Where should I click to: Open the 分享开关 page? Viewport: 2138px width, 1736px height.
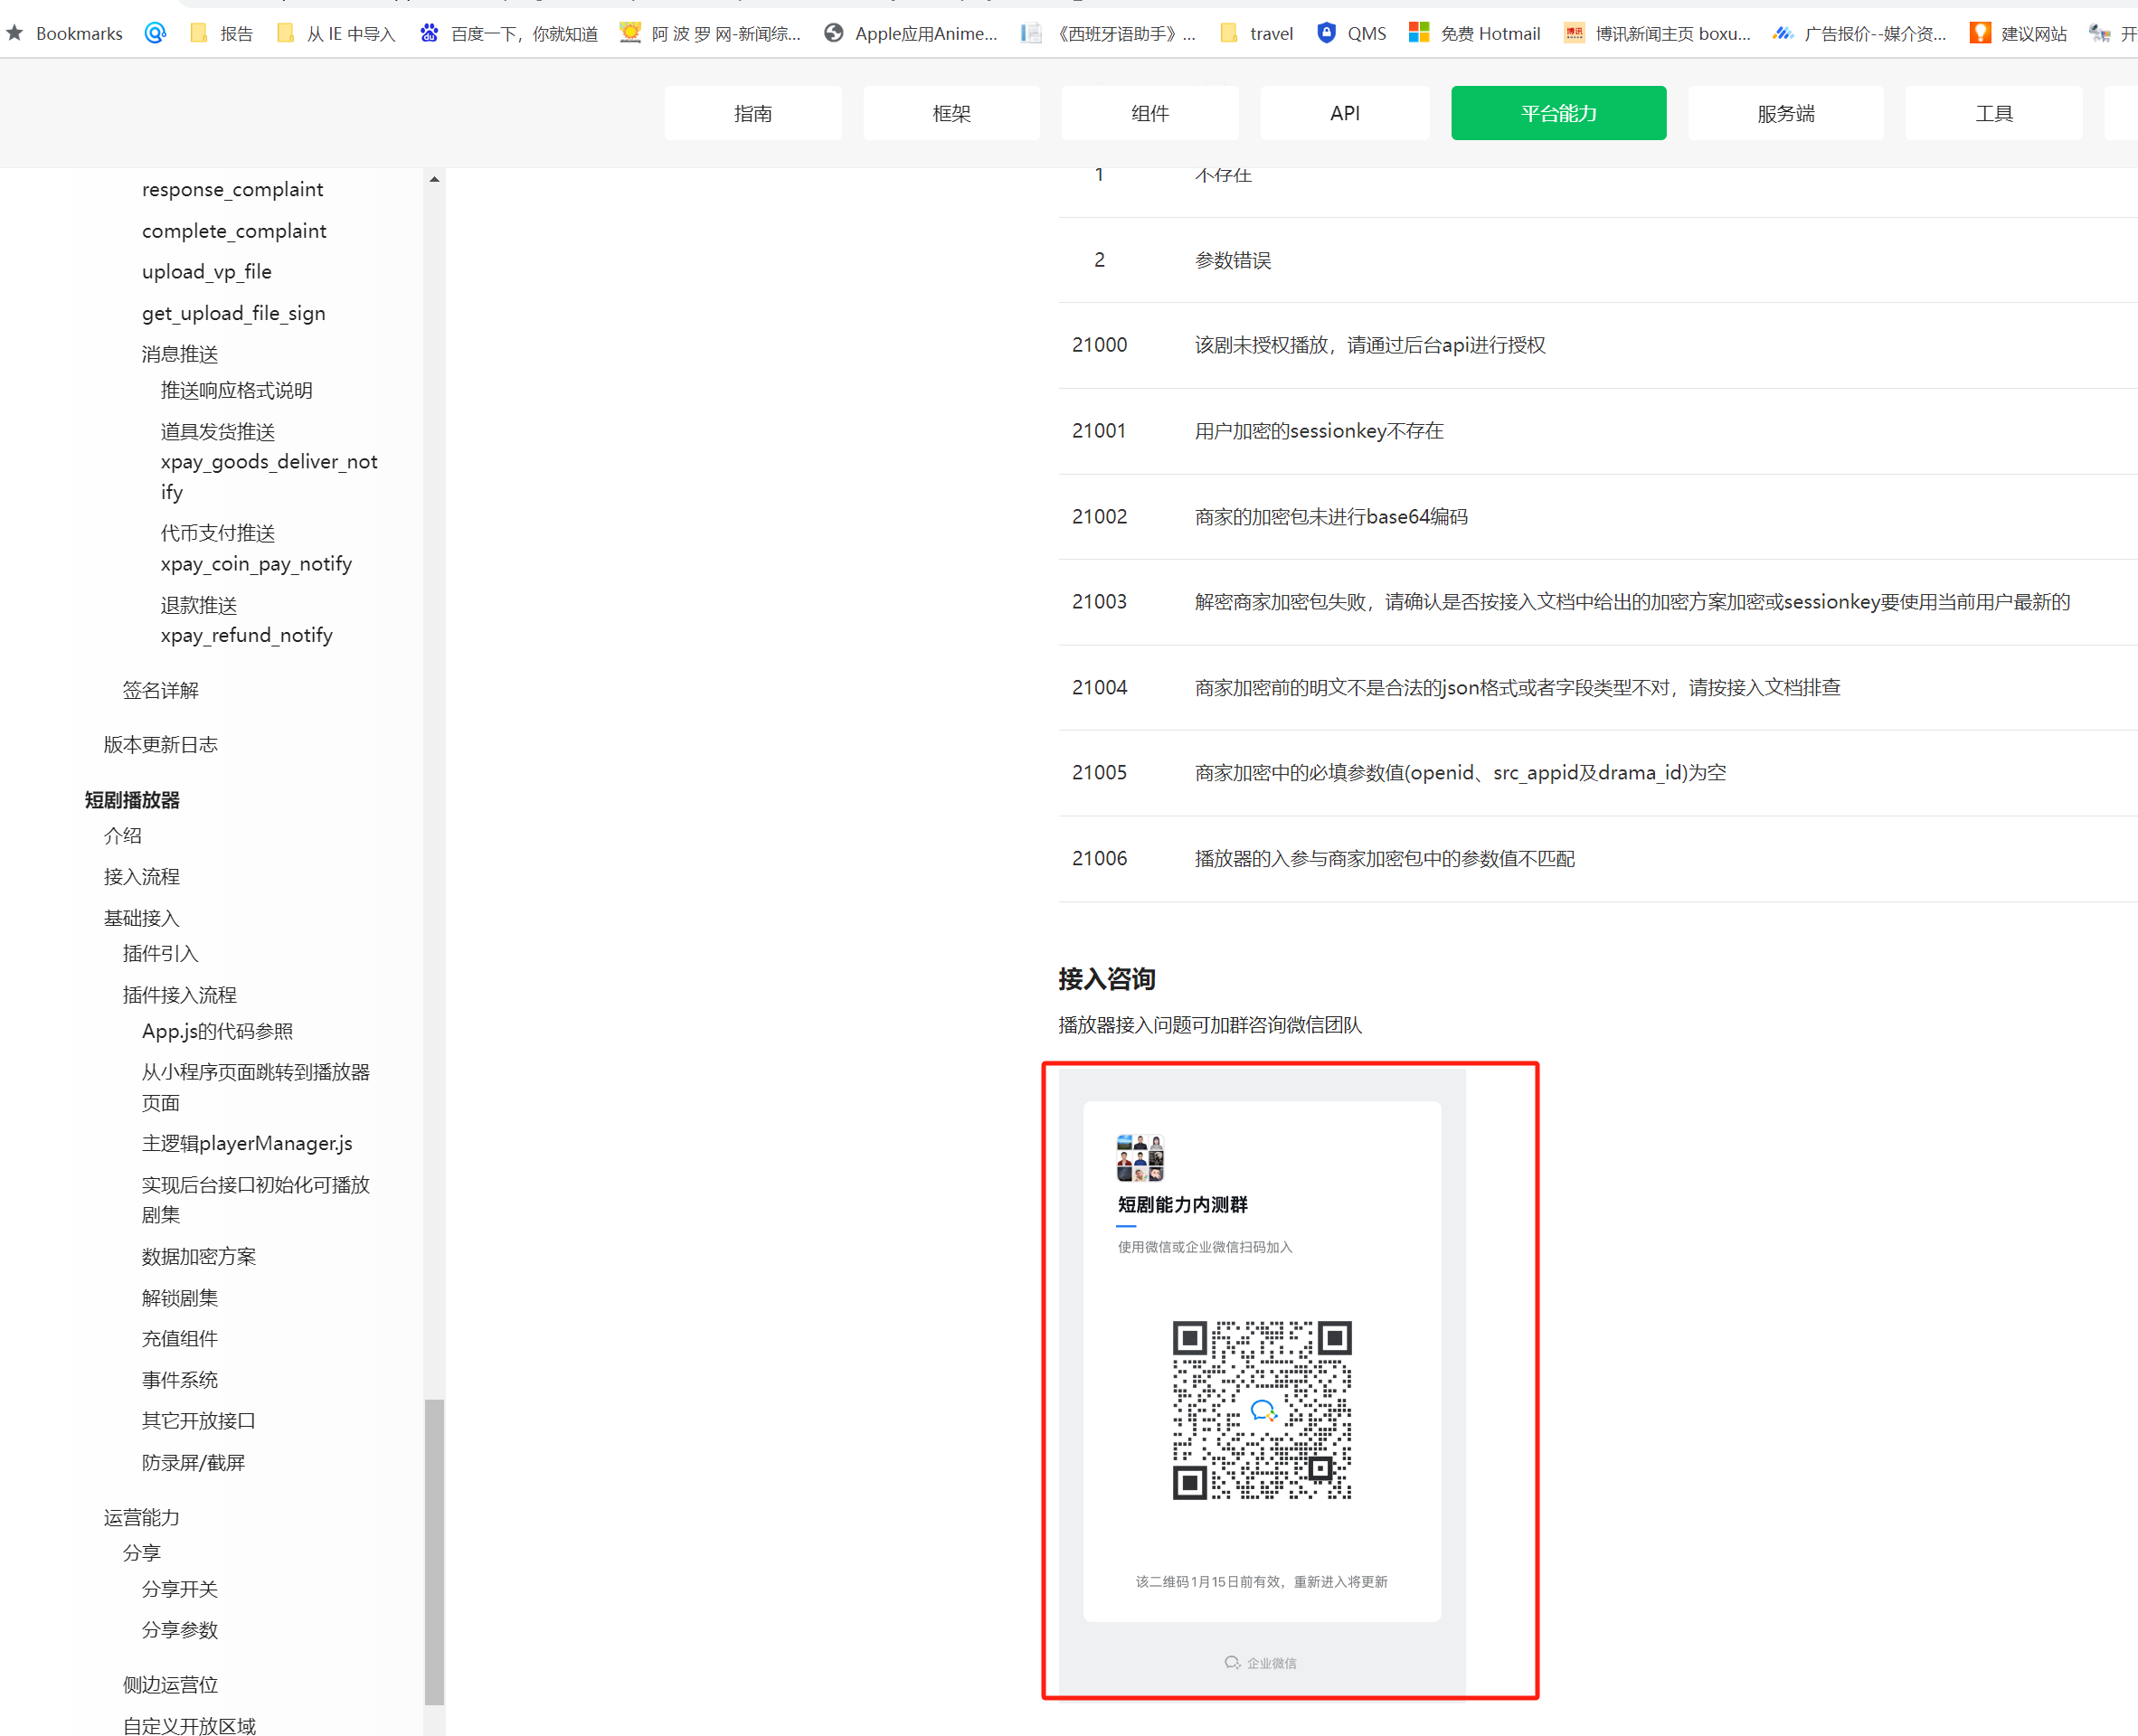click(180, 1589)
